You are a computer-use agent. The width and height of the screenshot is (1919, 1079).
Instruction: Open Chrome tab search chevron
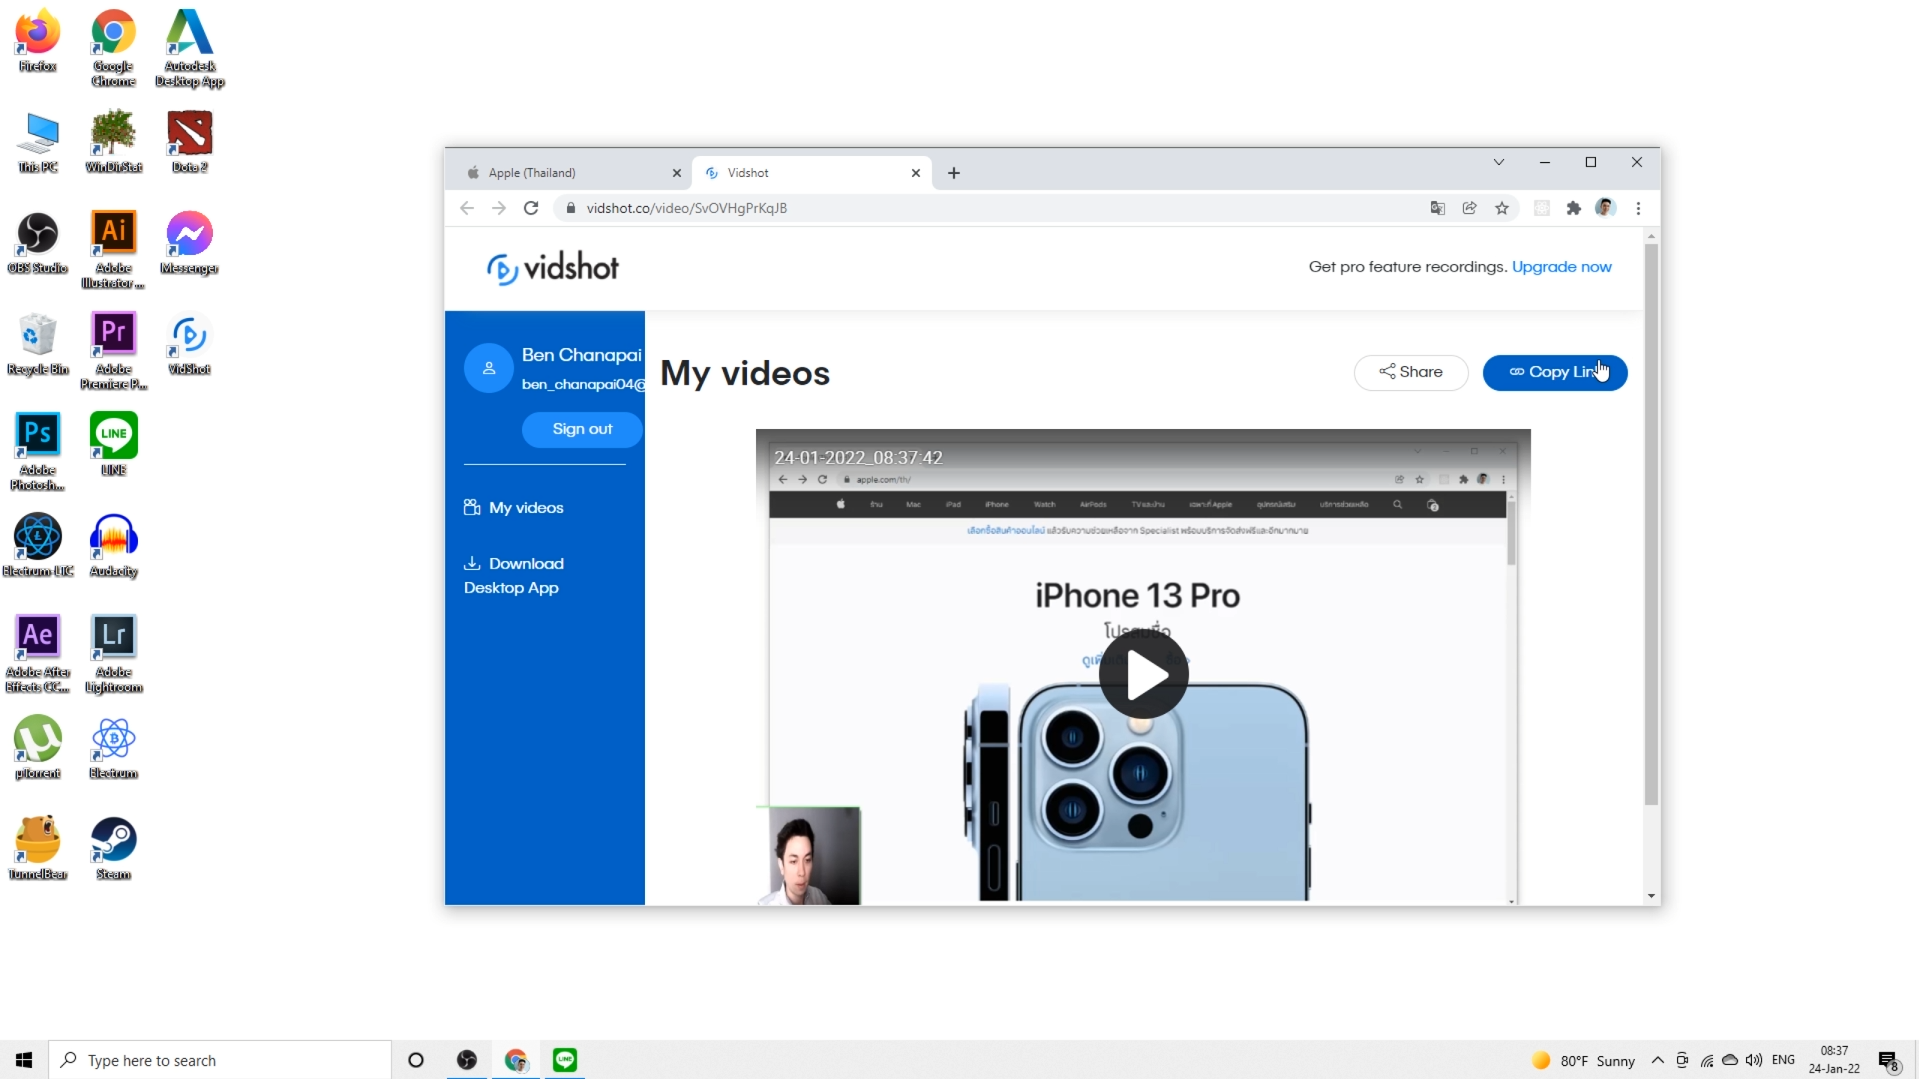tap(1498, 162)
